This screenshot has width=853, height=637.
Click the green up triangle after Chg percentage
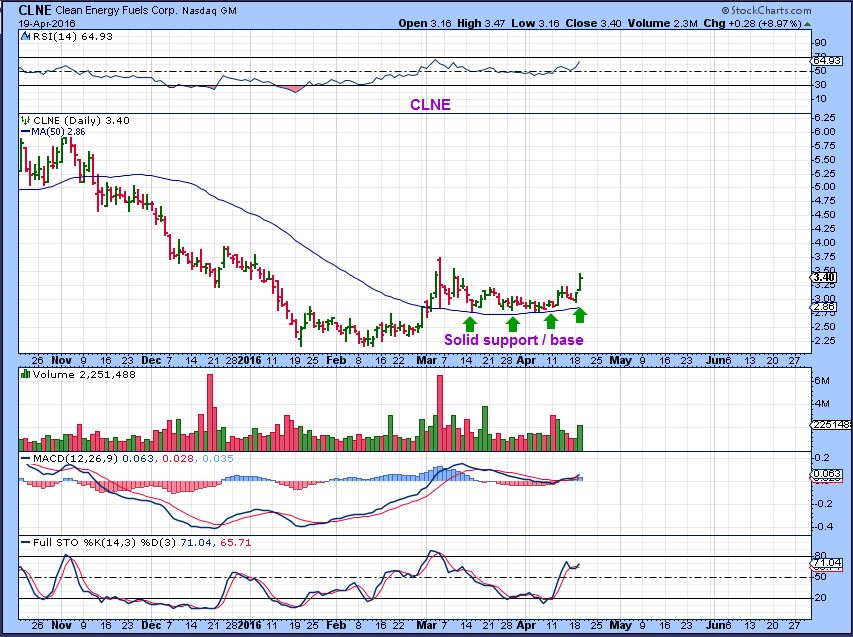[x=808, y=23]
